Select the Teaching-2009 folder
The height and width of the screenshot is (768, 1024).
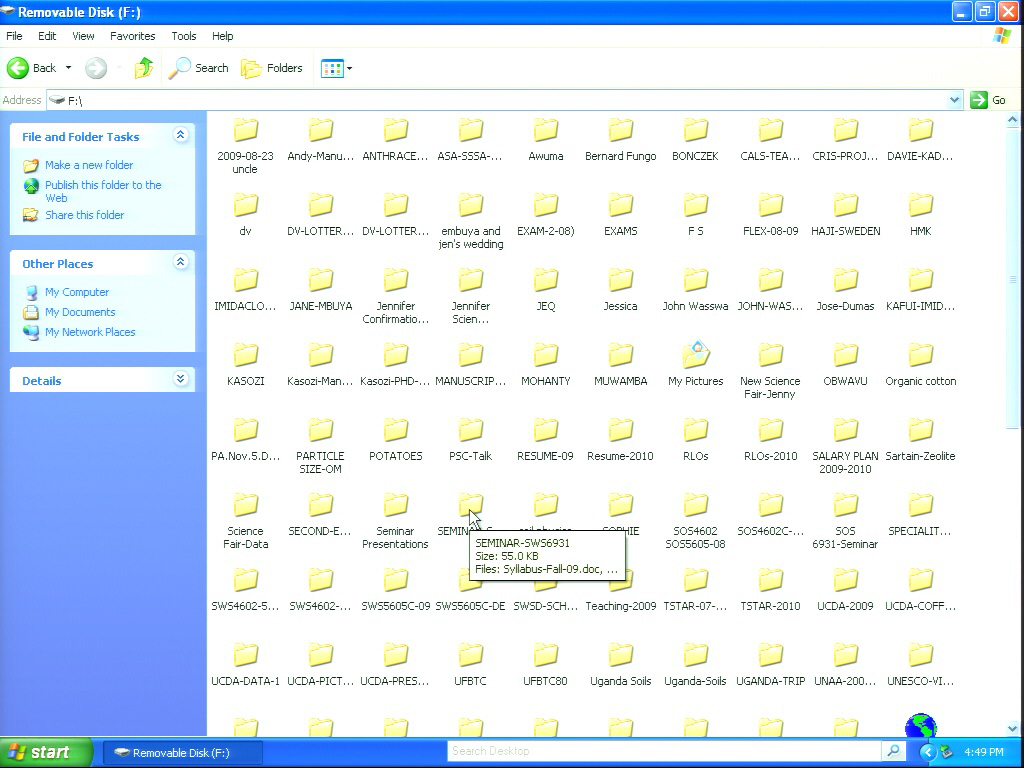point(620,590)
